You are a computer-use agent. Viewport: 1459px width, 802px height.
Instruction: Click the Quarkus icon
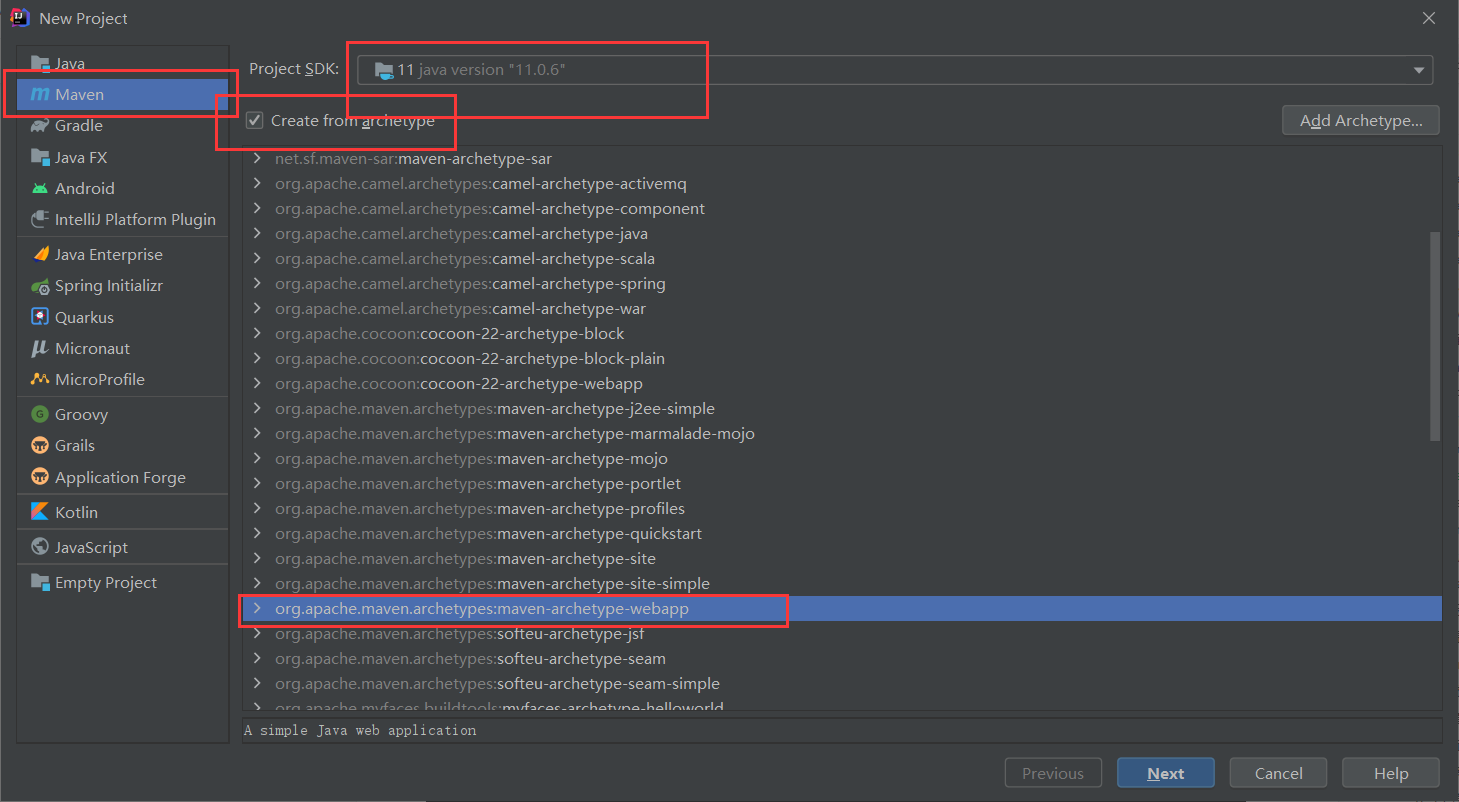tap(40, 317)
